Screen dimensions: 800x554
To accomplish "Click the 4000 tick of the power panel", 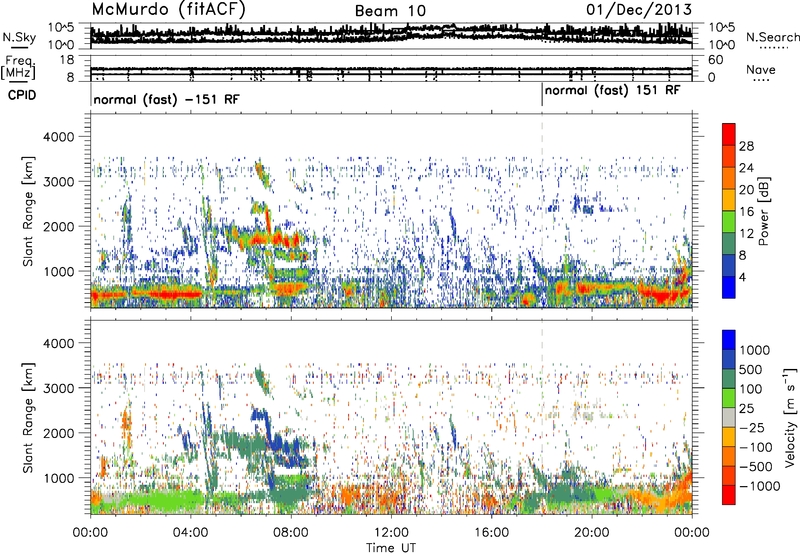I will click(59, 137).
